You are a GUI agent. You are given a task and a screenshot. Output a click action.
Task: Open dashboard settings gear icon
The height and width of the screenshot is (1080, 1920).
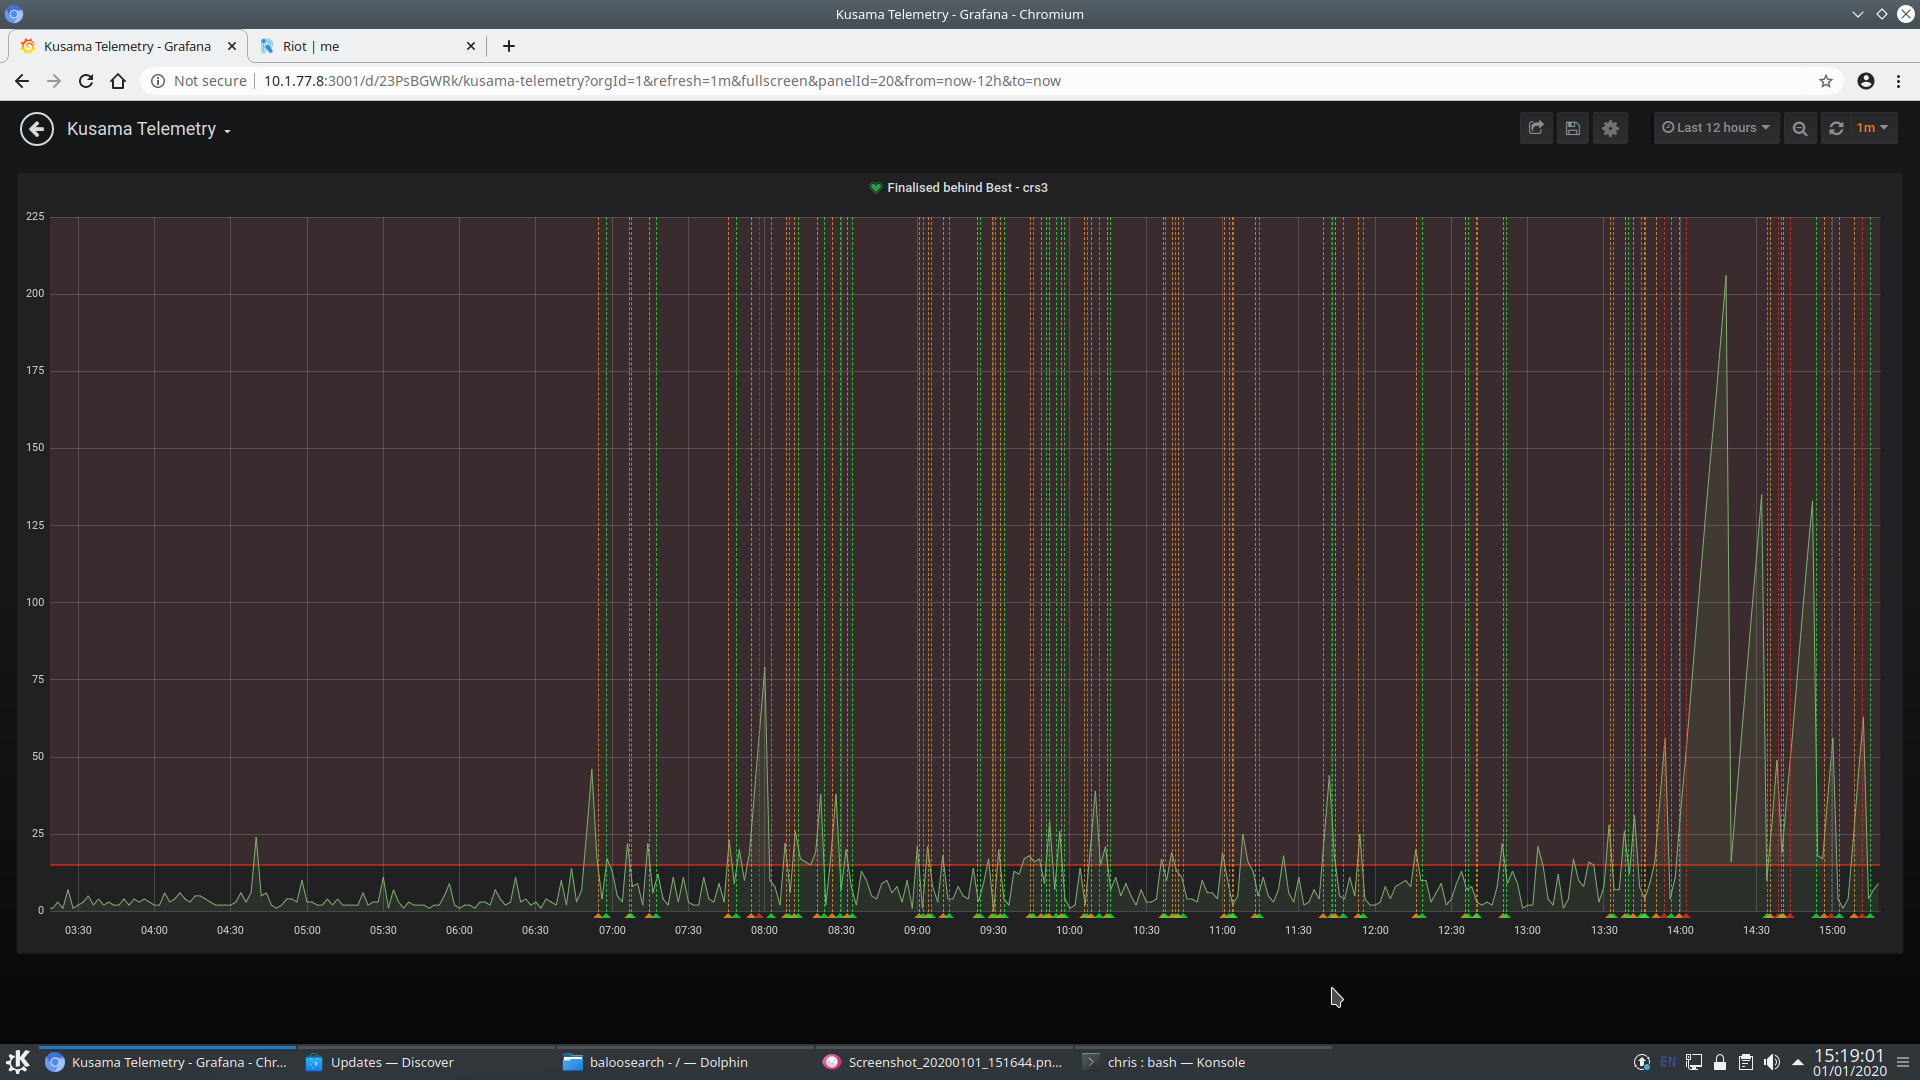1610,128
